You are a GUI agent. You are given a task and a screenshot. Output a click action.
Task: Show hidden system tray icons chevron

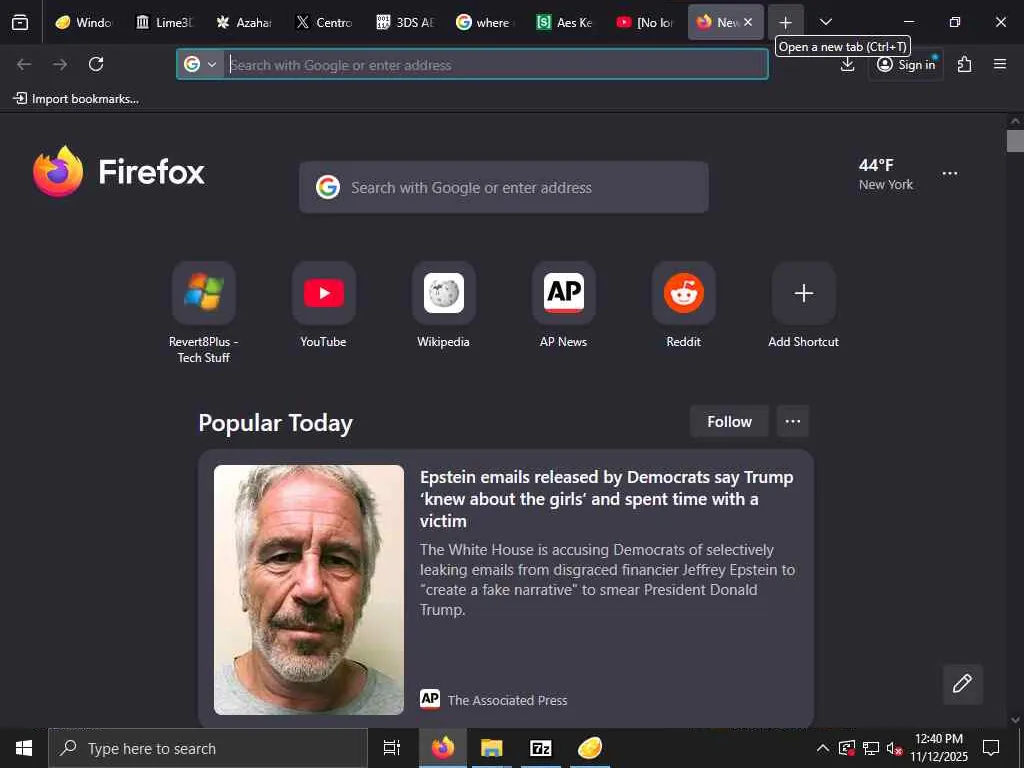(x=823, y=748)
